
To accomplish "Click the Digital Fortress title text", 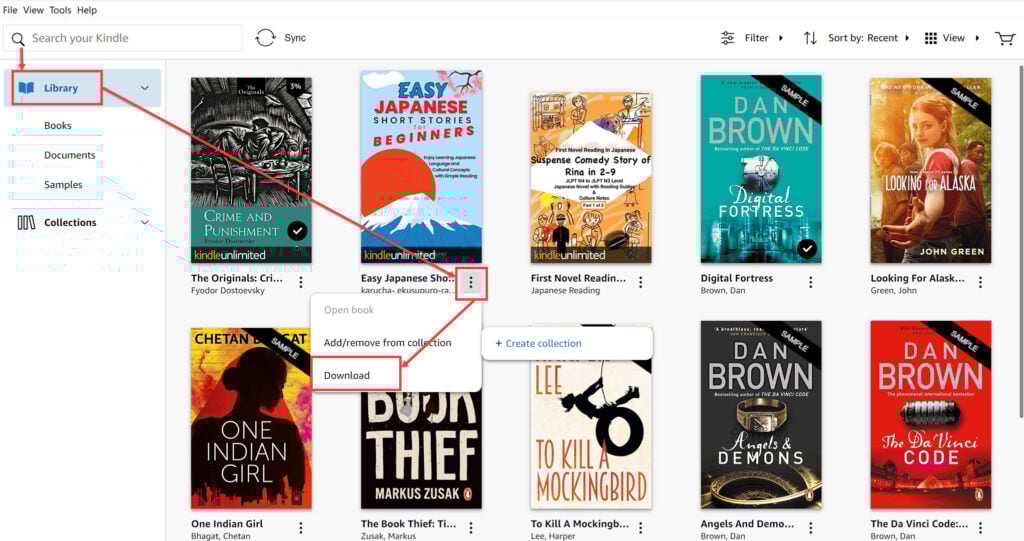I will (737, 278).
